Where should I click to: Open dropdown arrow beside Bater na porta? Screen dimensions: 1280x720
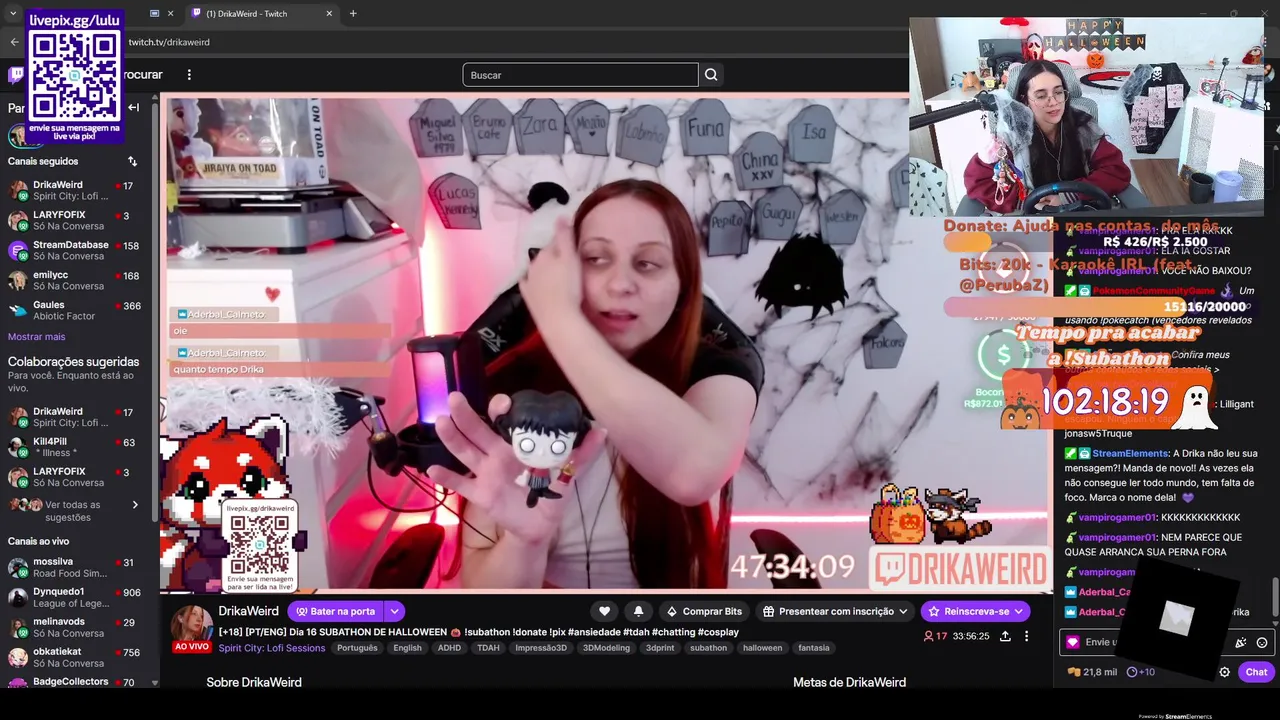point(395,611)
